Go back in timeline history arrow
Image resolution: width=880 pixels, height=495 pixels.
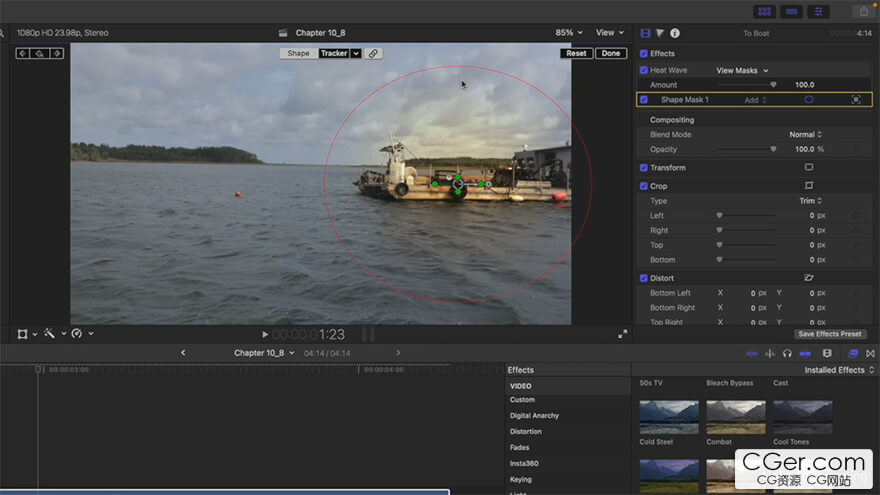183,353
